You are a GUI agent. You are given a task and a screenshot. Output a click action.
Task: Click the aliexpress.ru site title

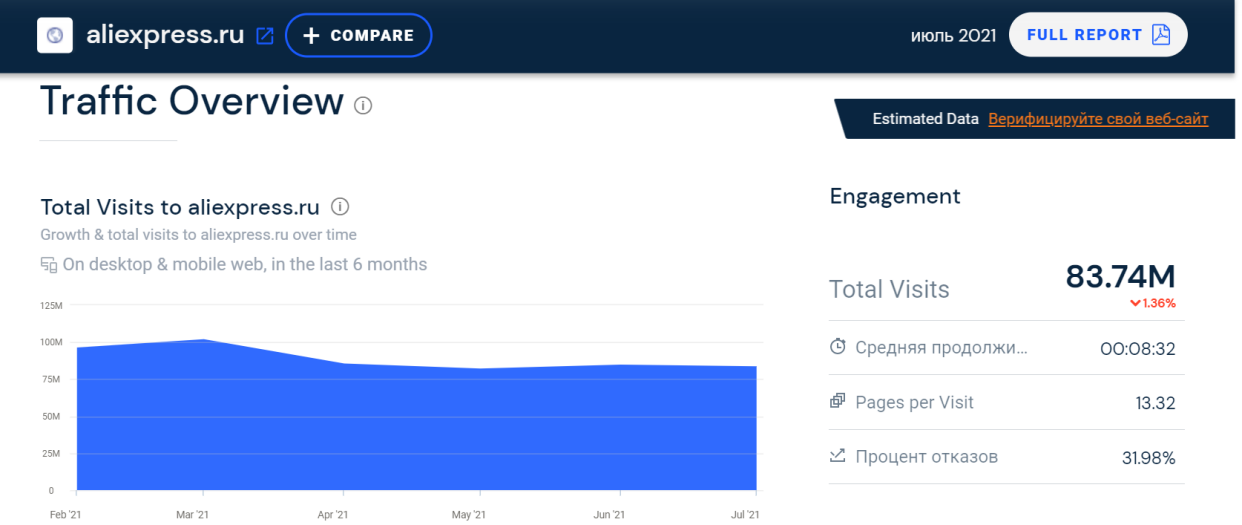coord(165,35)
